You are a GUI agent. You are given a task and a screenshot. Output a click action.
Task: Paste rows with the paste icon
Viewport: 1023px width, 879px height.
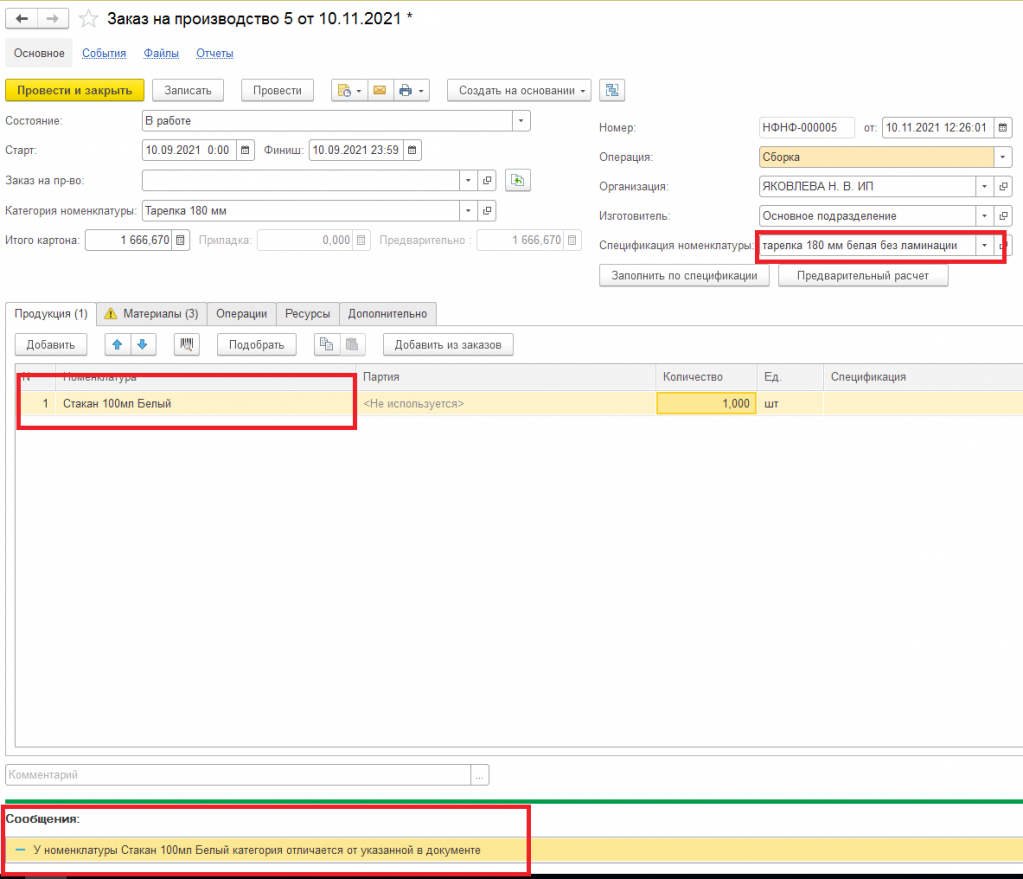click(352, 345)
